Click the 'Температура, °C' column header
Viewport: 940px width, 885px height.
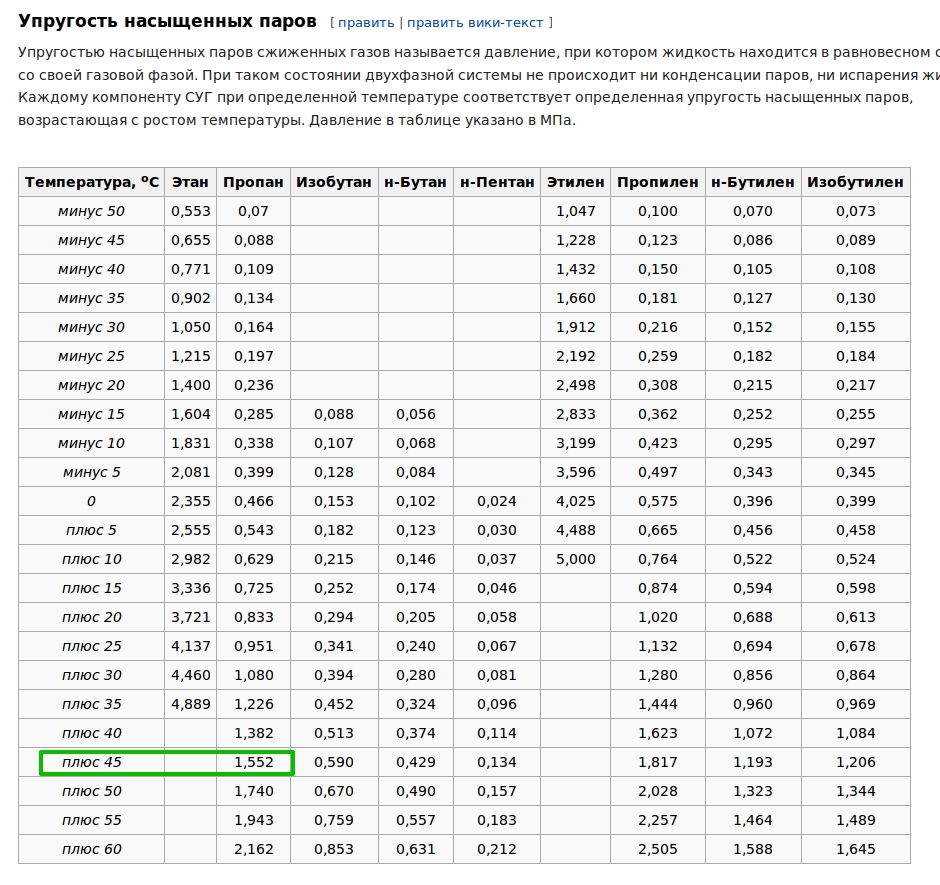(92, 182)
